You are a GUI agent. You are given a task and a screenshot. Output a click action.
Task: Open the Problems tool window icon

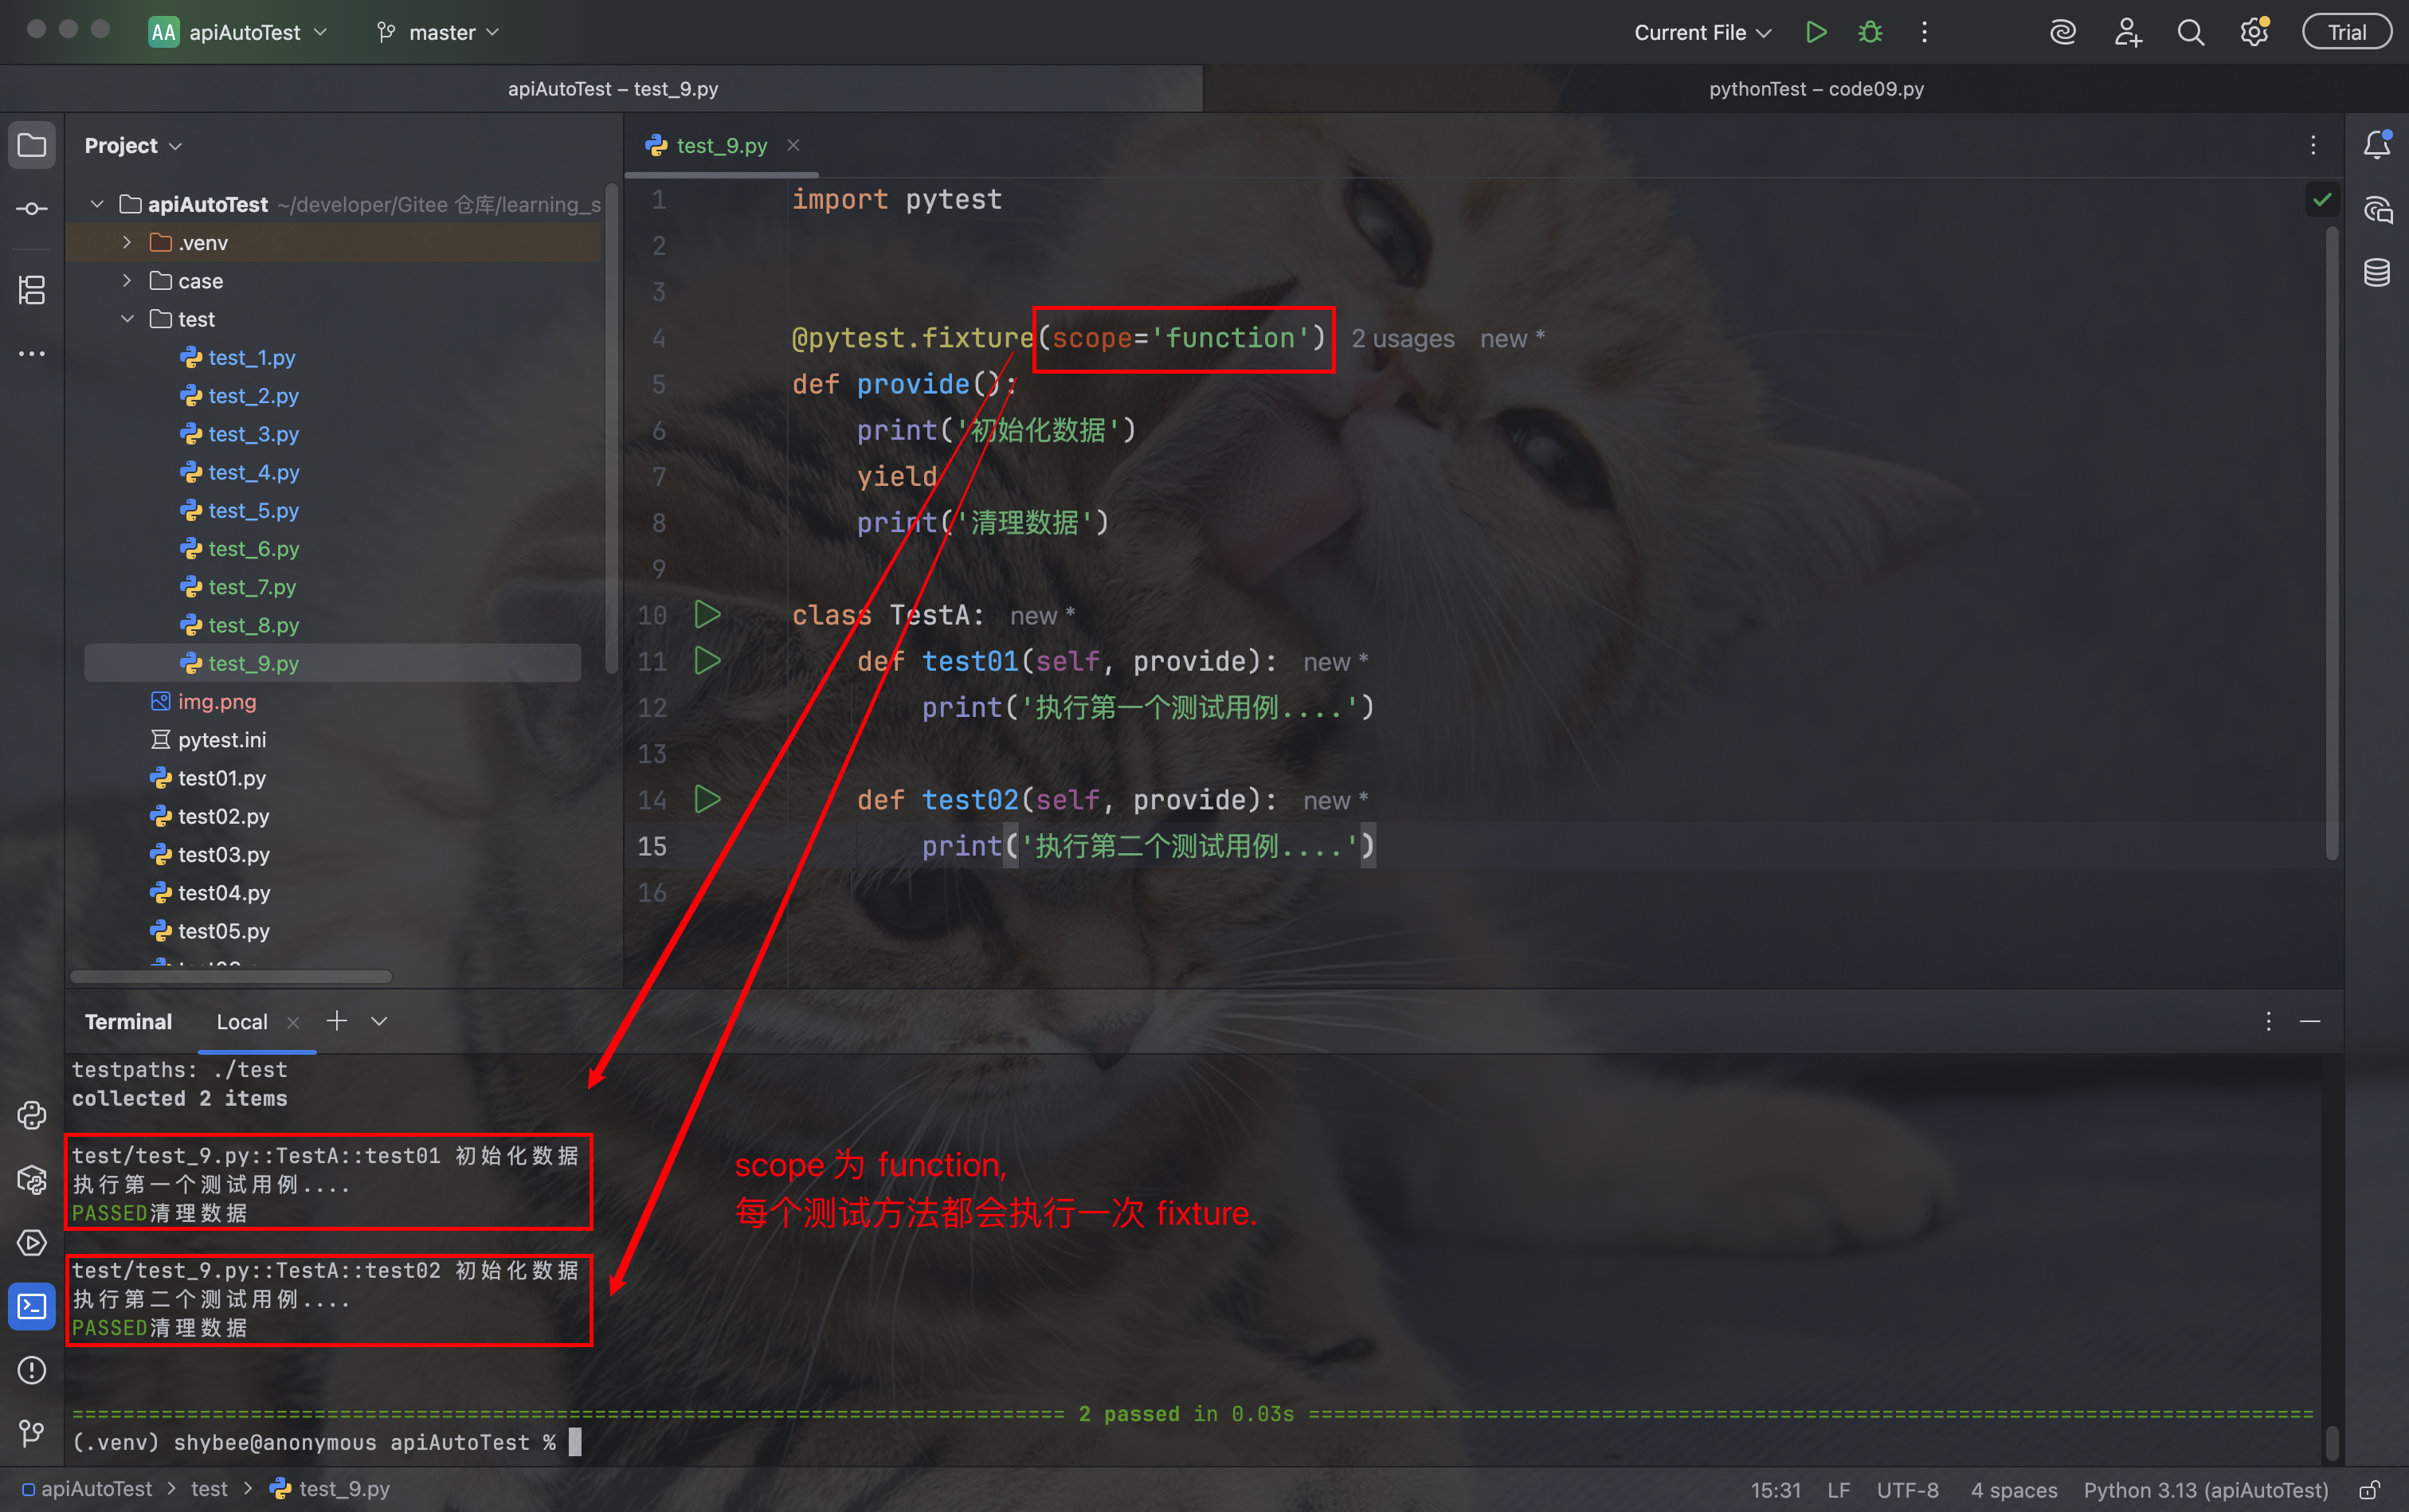point(32,1370)
